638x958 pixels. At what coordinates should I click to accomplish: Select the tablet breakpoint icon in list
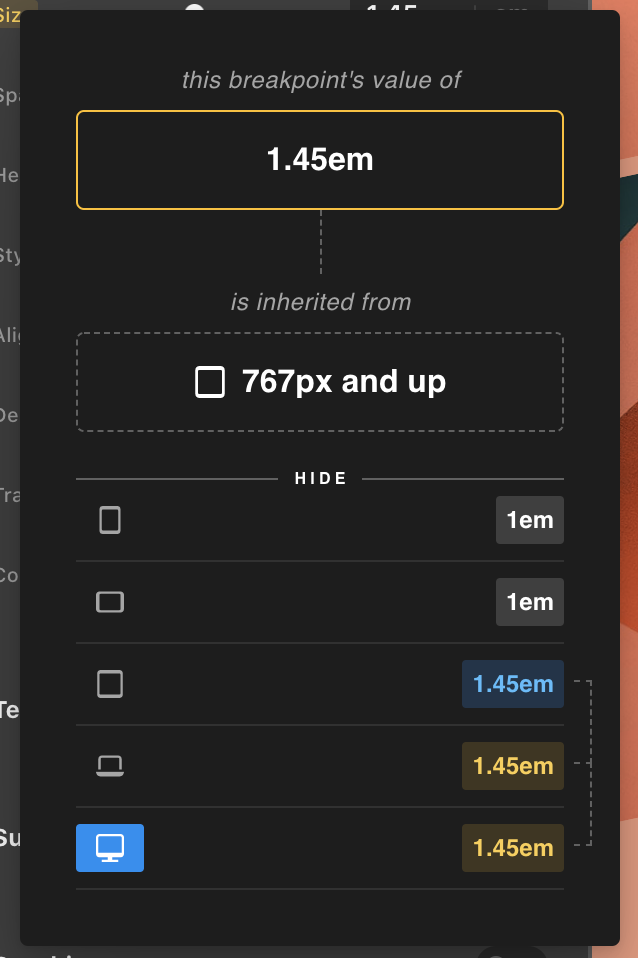pos(110,684)
